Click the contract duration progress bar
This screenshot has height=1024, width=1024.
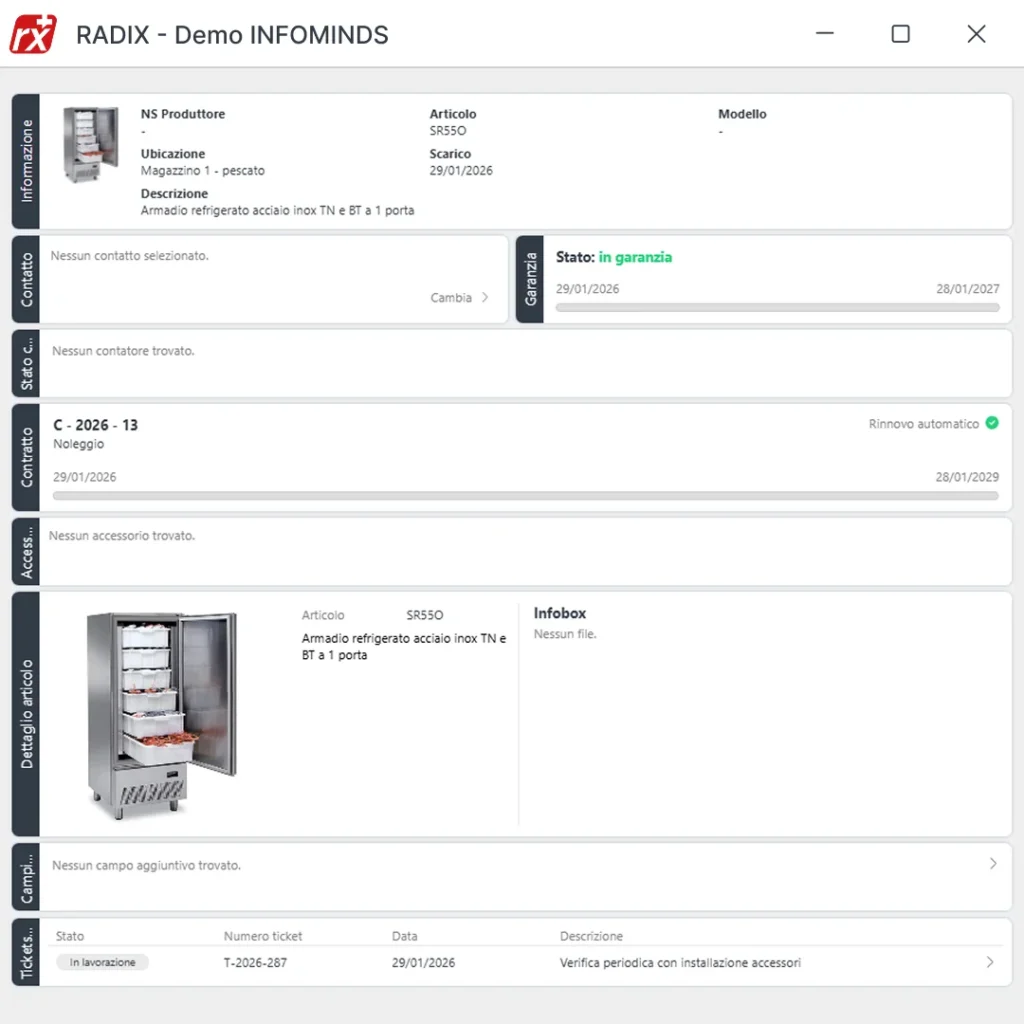tap(525, 495)
